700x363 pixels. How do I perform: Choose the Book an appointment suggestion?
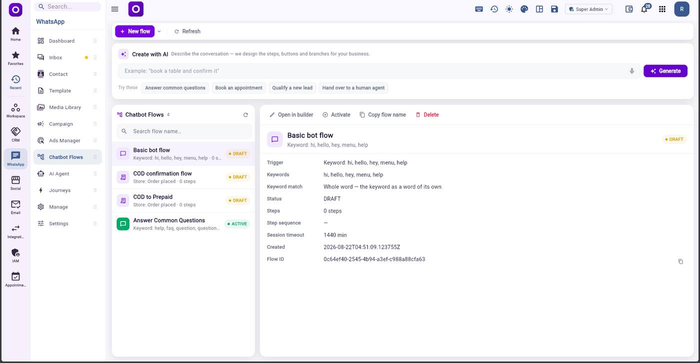coord(239,88)
